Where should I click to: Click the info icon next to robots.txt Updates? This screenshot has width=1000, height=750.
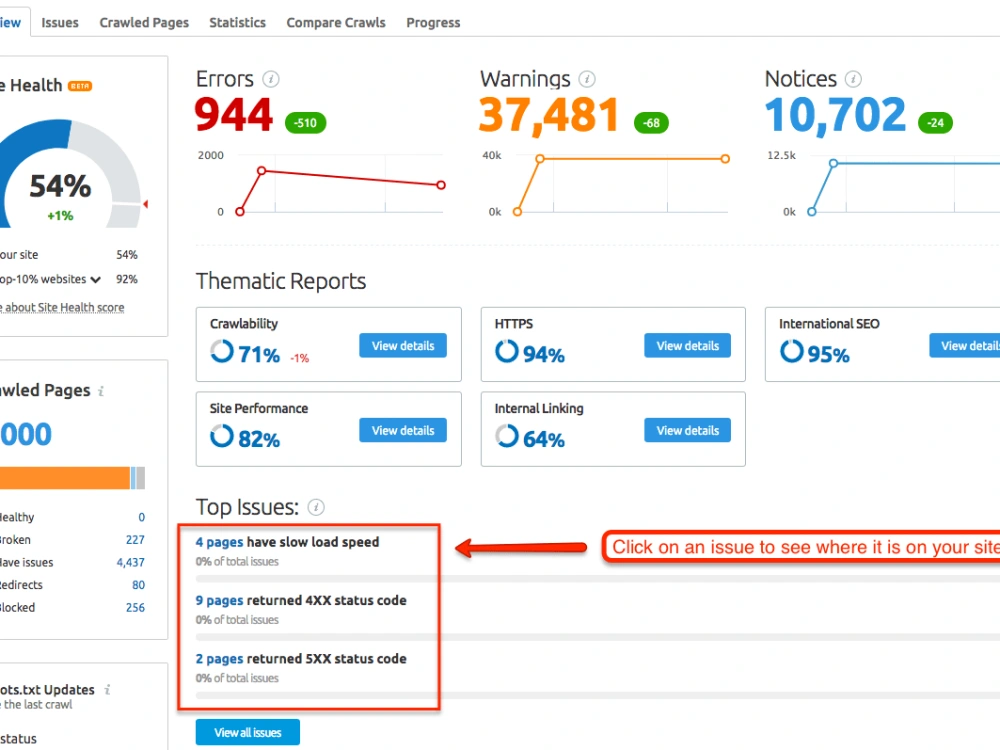click(107, 689)
